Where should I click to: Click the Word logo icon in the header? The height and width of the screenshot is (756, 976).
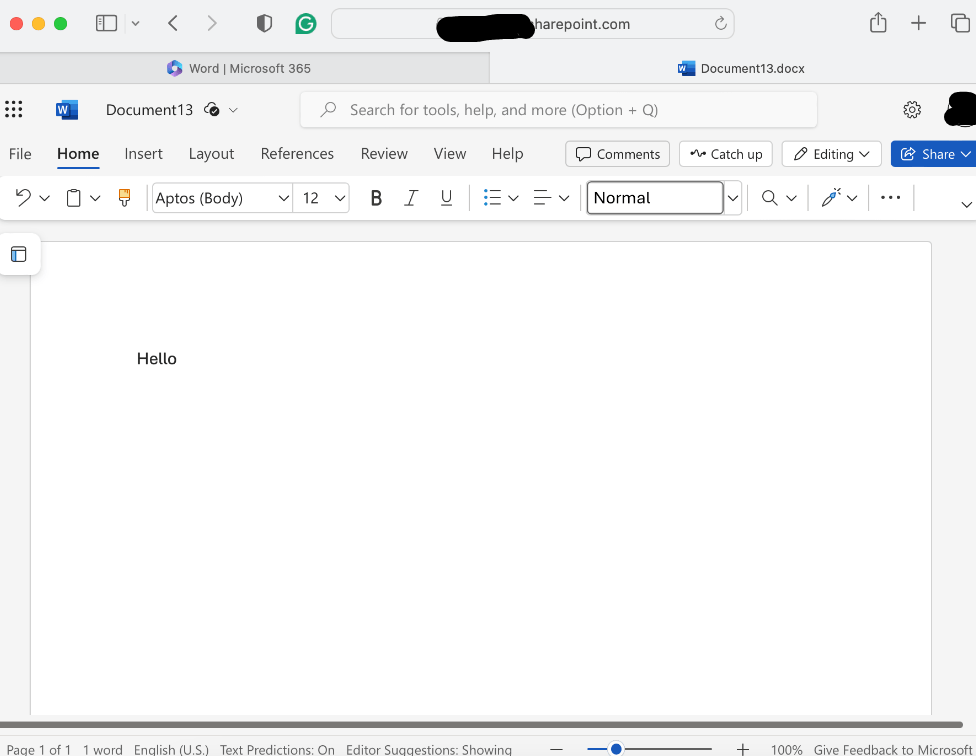pos(67,110)
